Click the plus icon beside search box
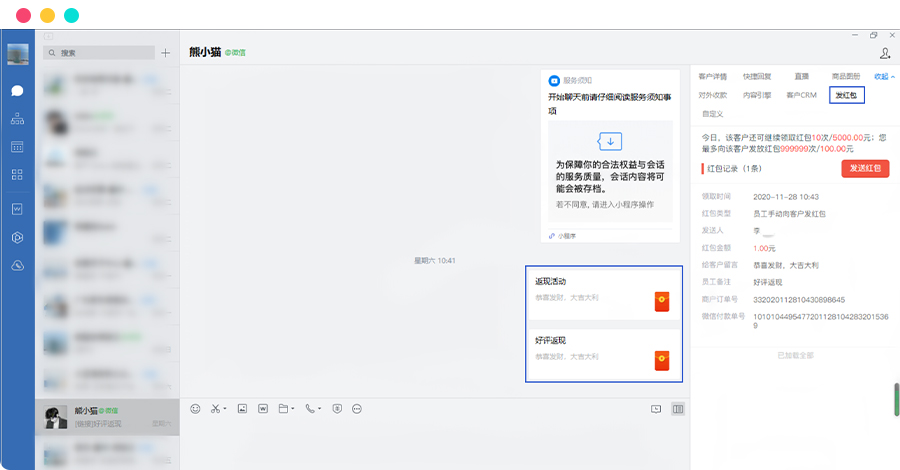The height and width of the screenshot is (470, 900). (x=165, y=53)
